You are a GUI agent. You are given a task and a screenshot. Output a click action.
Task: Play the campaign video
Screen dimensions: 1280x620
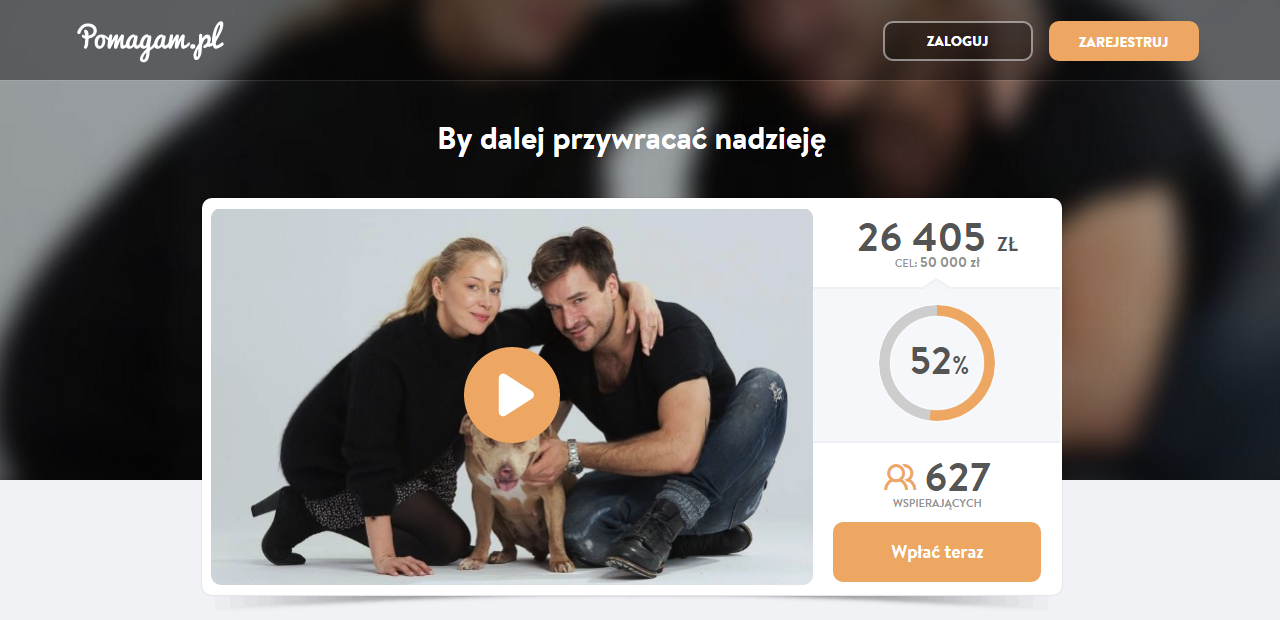(x=512, y=395)
